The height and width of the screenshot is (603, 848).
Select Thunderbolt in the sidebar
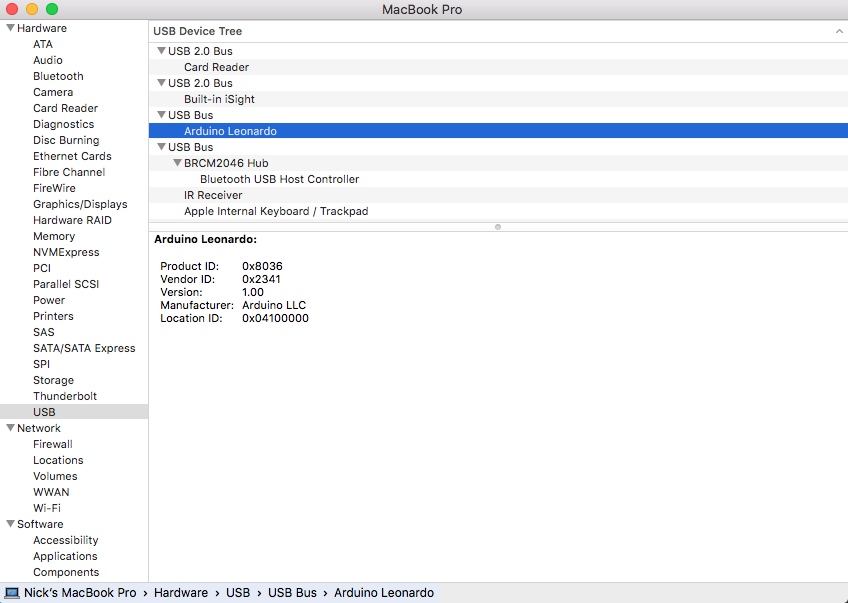[64, 396]
